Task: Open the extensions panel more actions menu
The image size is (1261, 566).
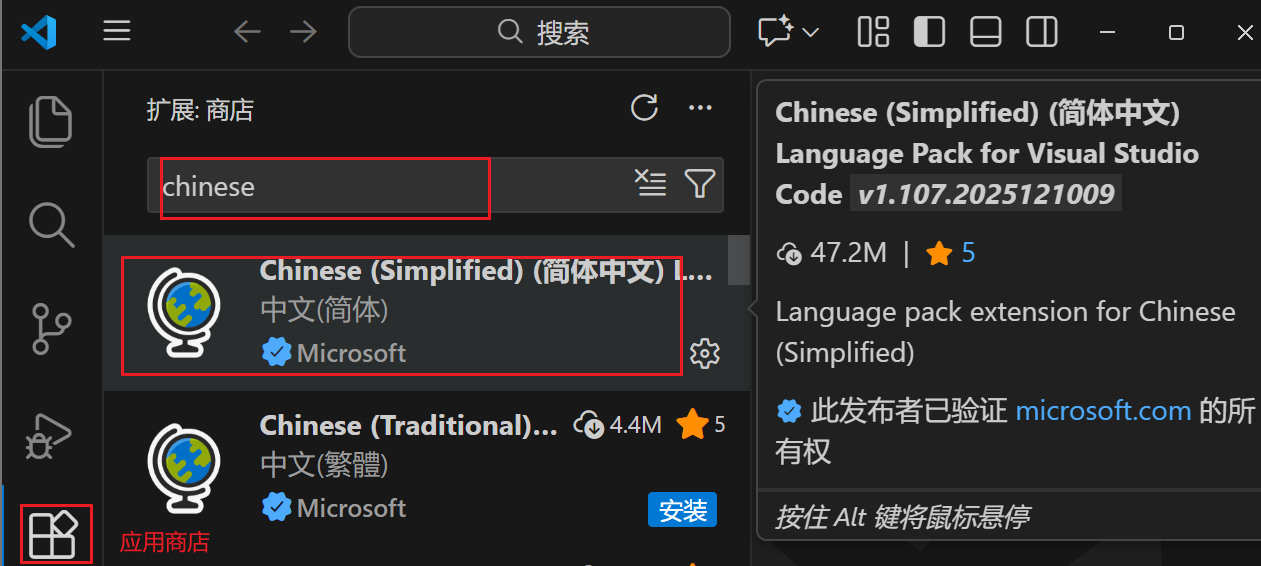Action: coord(700,108)
